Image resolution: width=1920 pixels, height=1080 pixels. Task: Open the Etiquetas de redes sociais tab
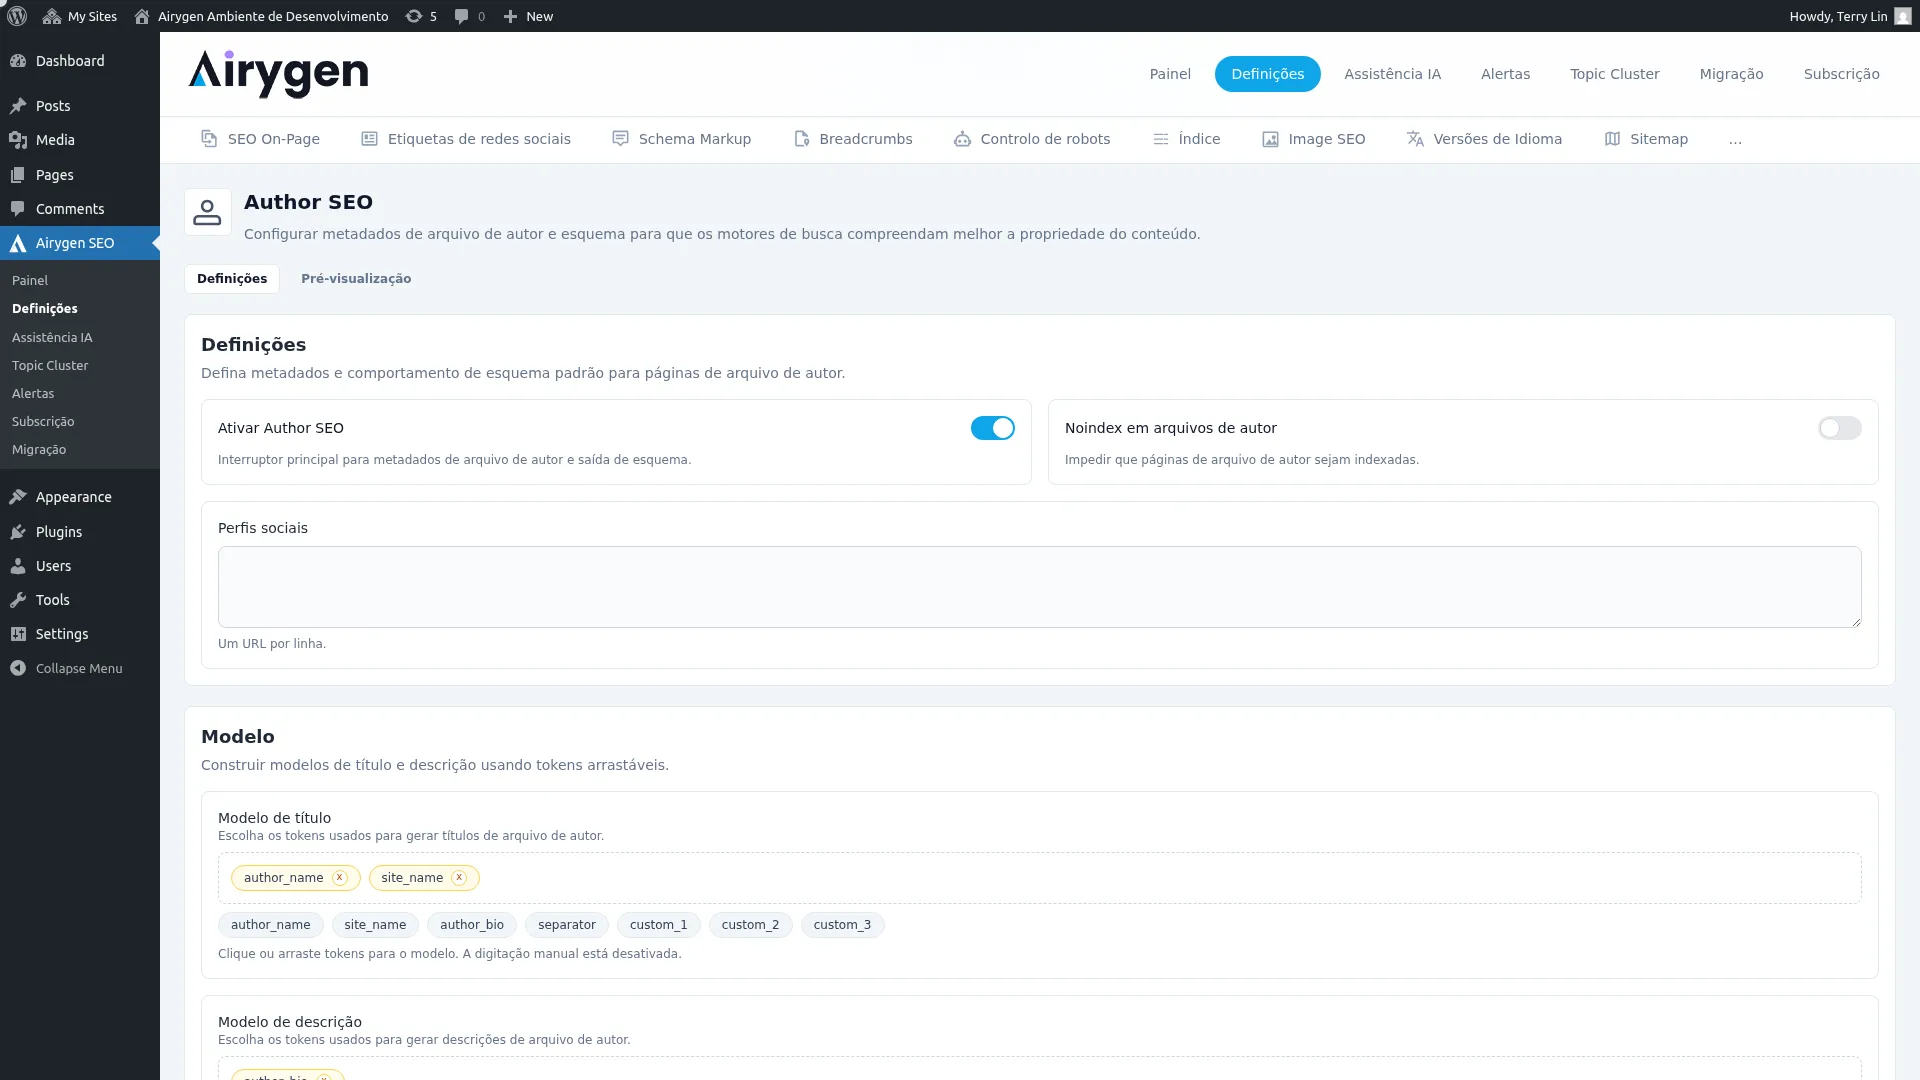click(x=466, y=139)
